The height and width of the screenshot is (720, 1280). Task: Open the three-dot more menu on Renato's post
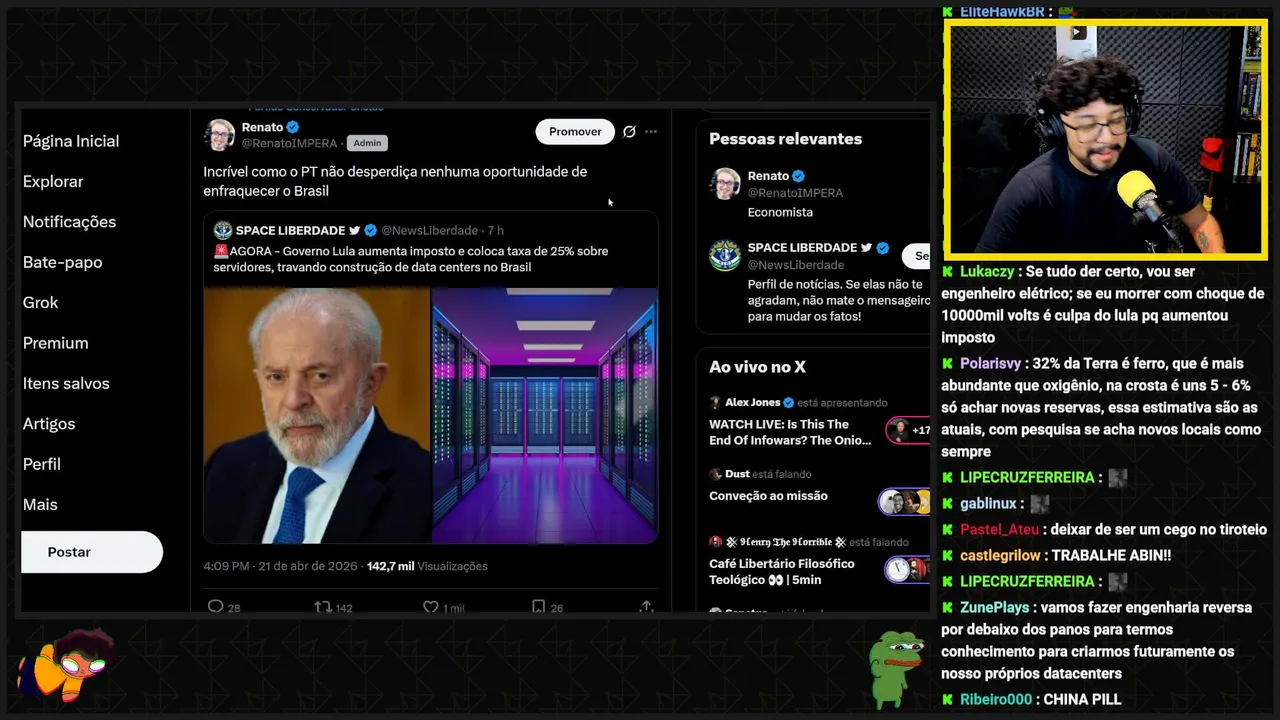[x=651, y=131]
